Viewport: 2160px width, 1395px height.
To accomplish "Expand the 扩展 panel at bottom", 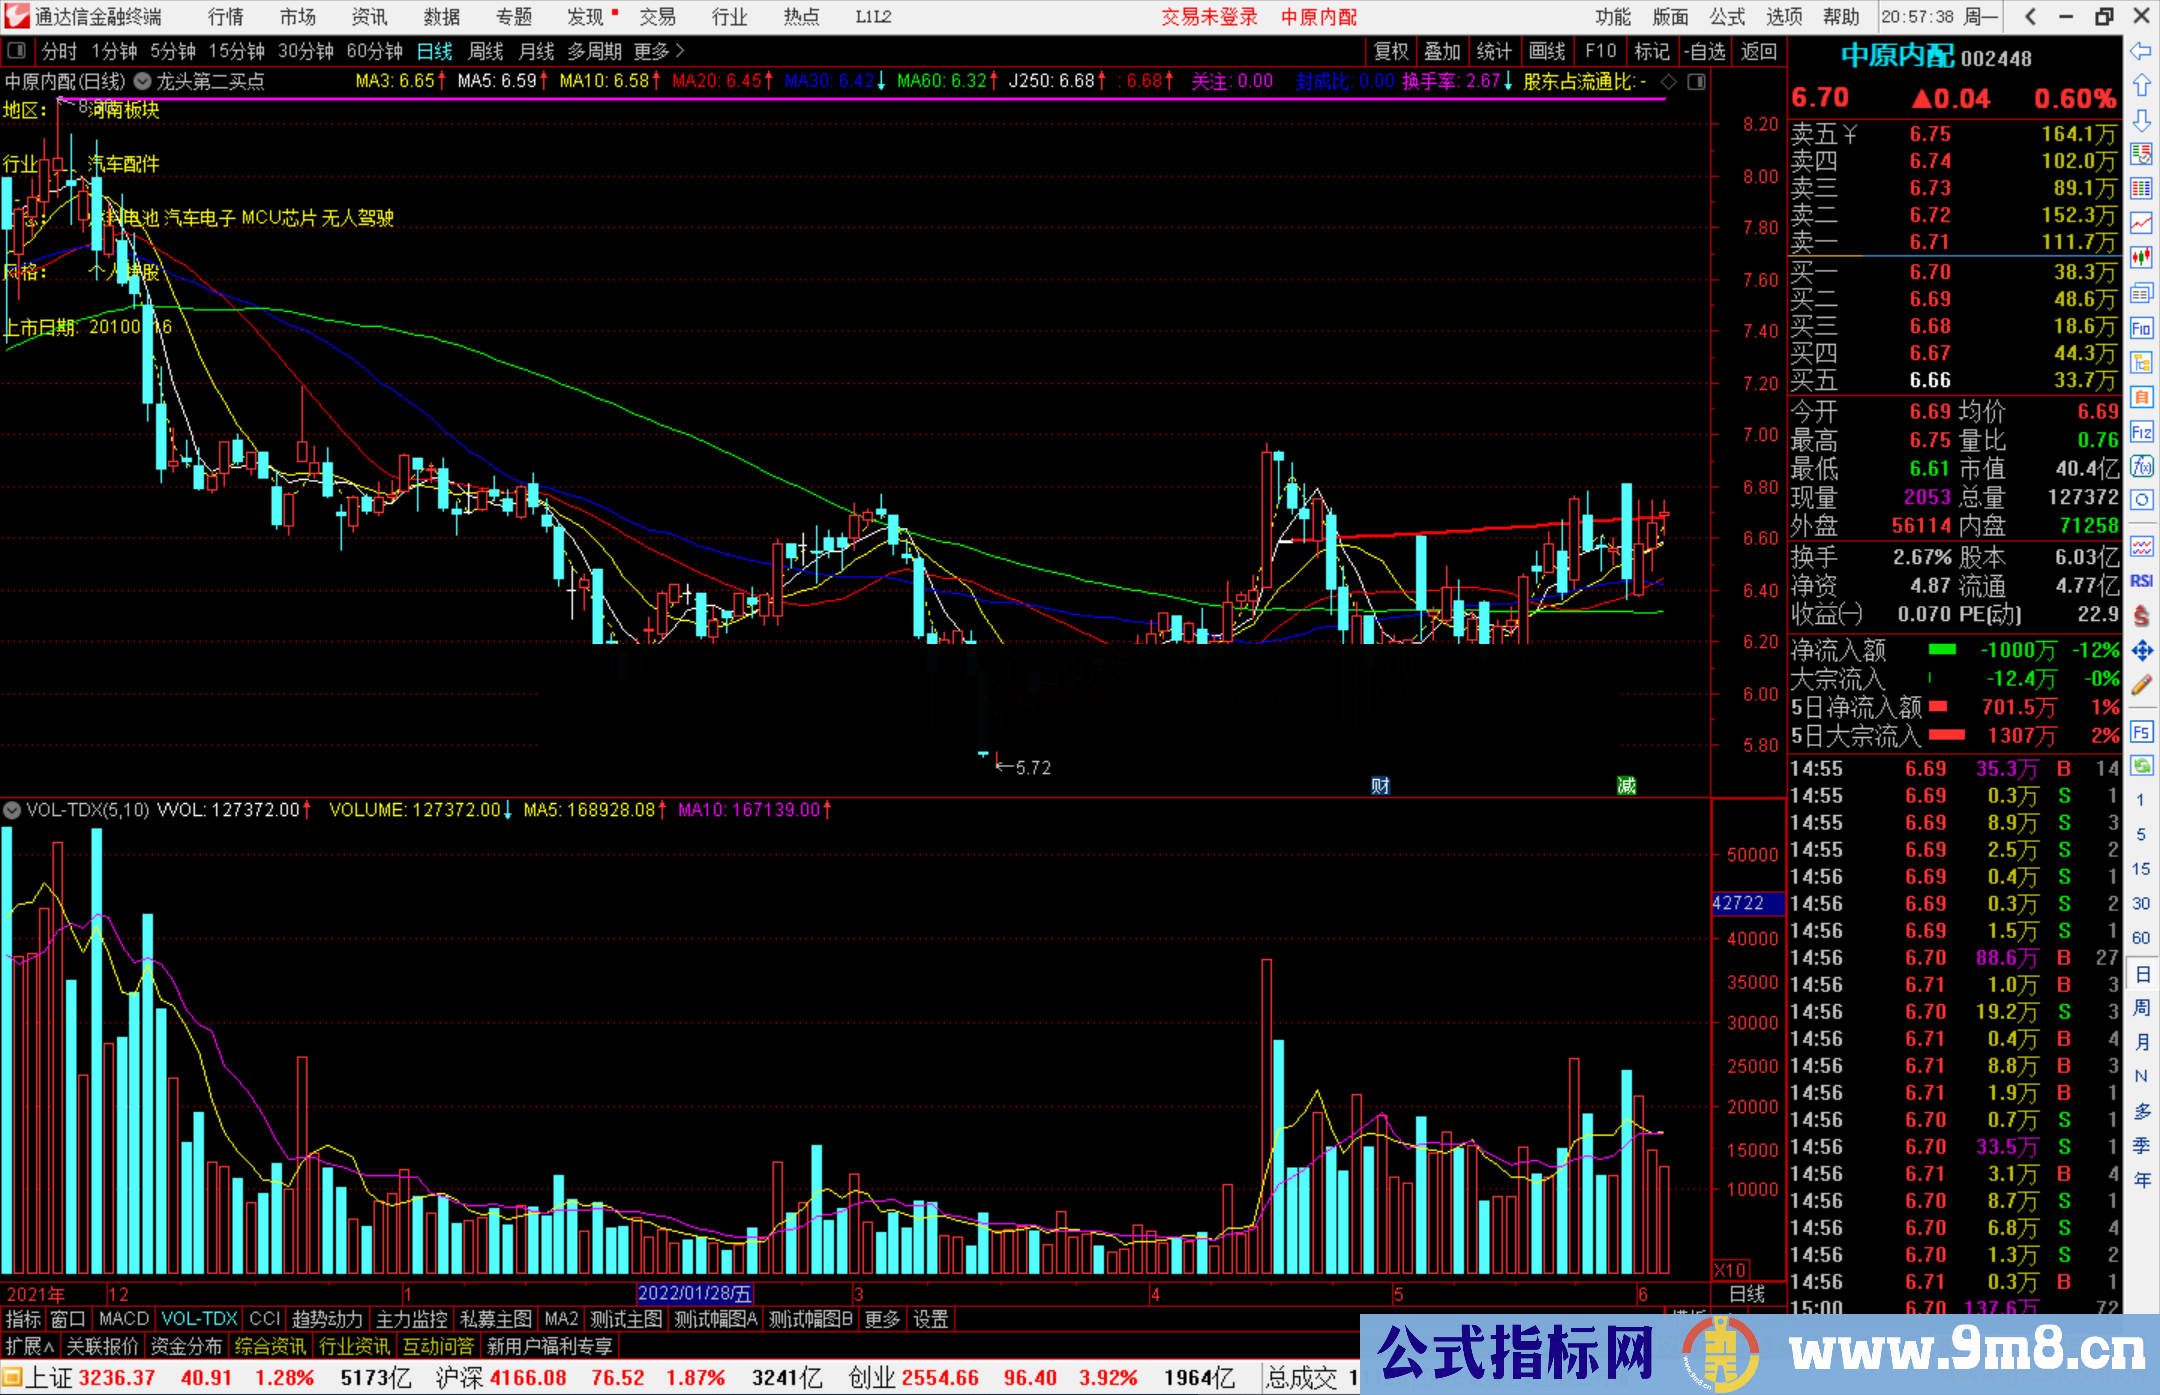I will coord(30,1347).
